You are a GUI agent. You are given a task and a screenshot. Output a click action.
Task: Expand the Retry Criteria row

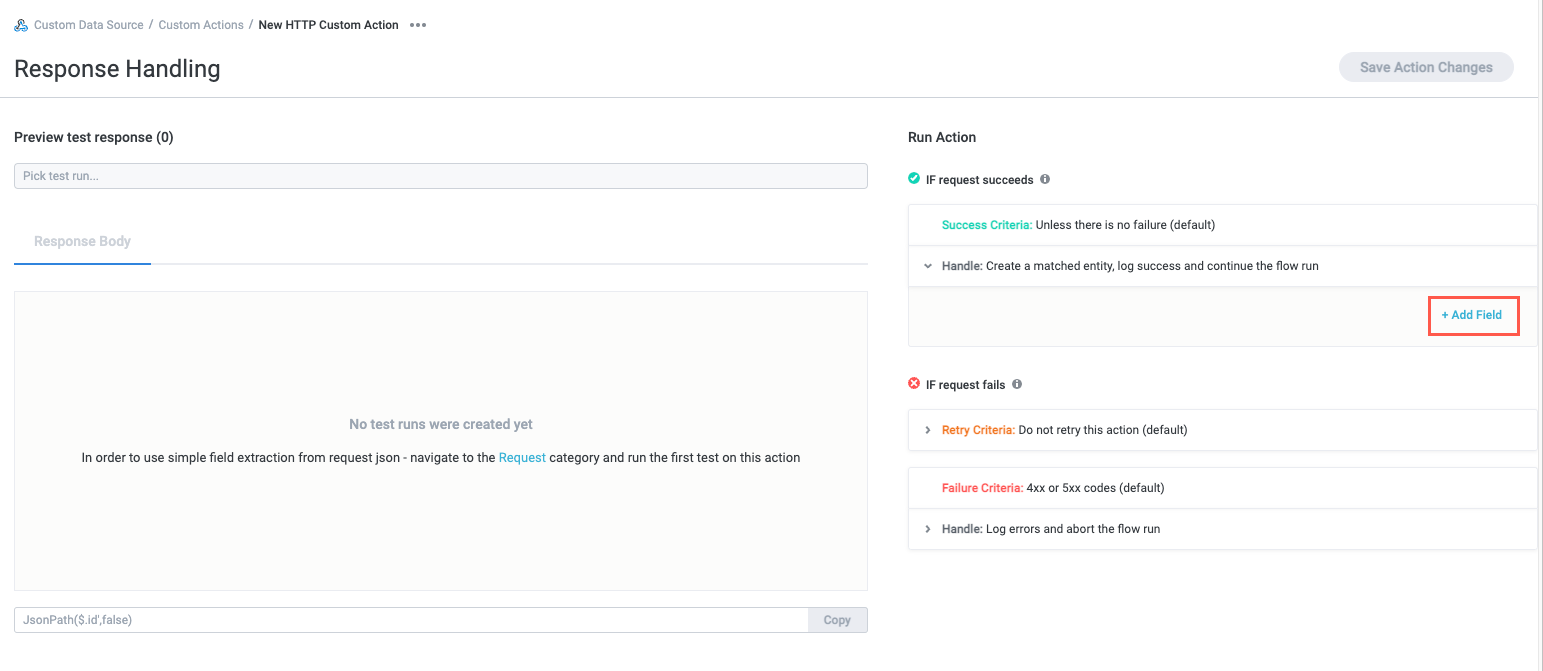[928, 430]
